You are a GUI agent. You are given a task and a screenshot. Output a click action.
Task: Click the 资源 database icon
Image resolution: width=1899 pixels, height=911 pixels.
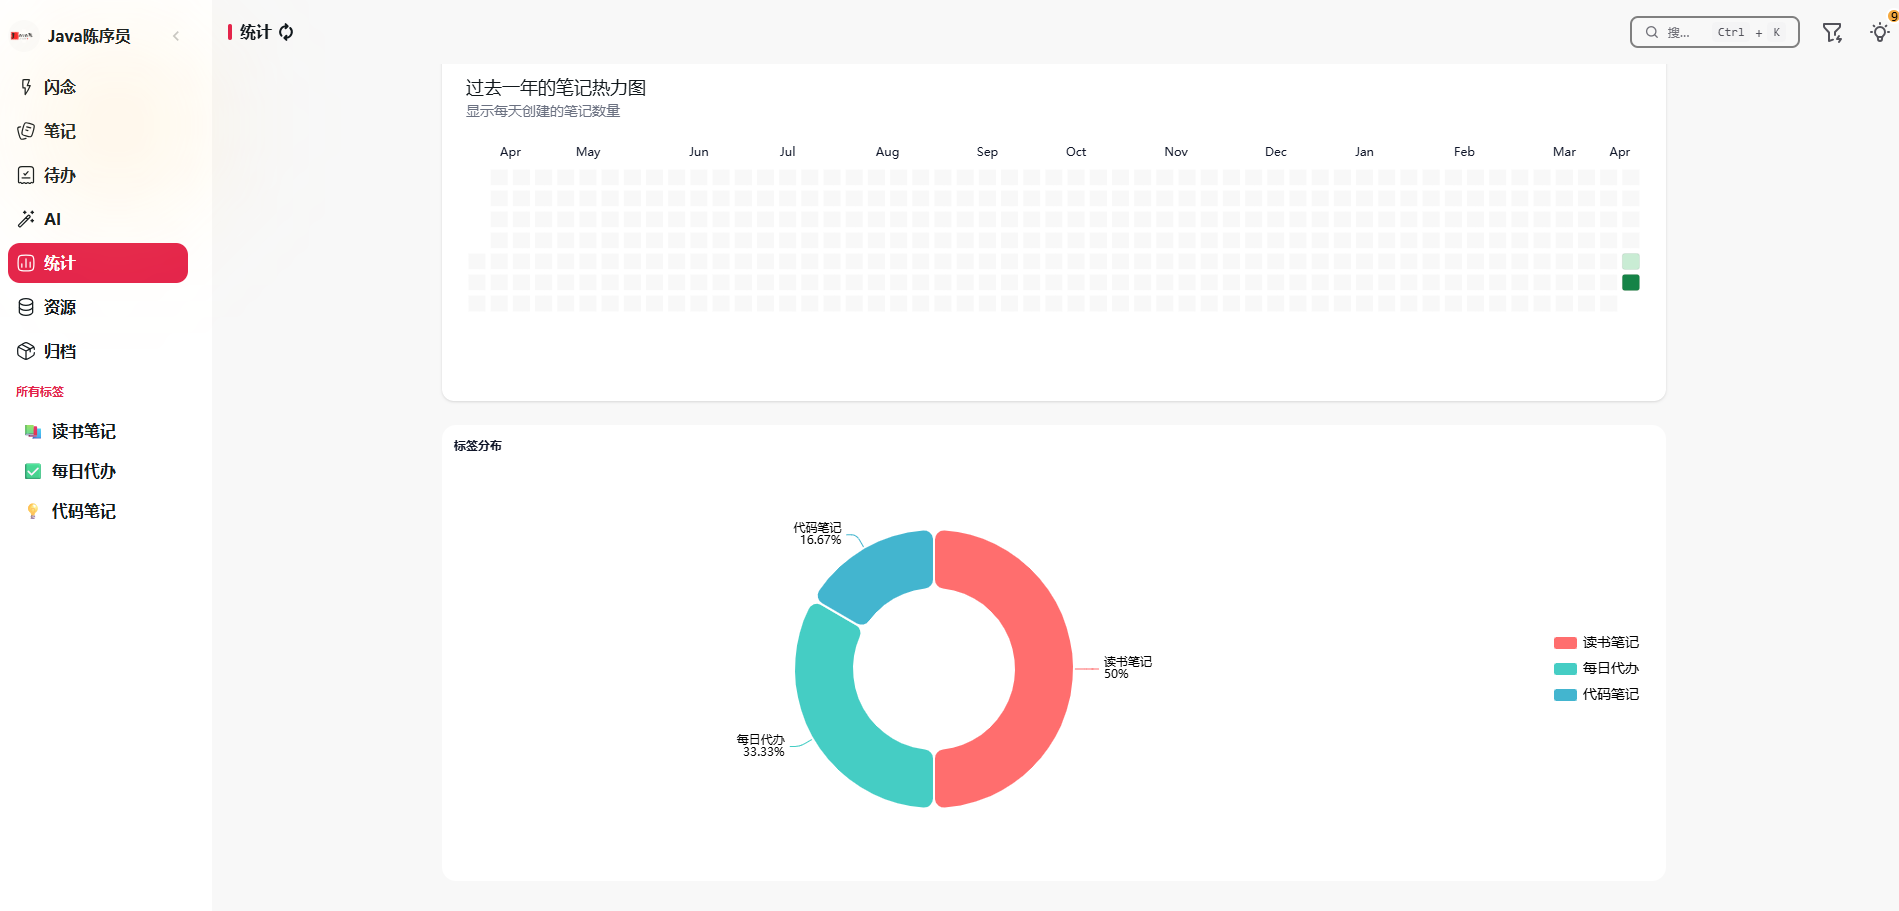point(26,307)
